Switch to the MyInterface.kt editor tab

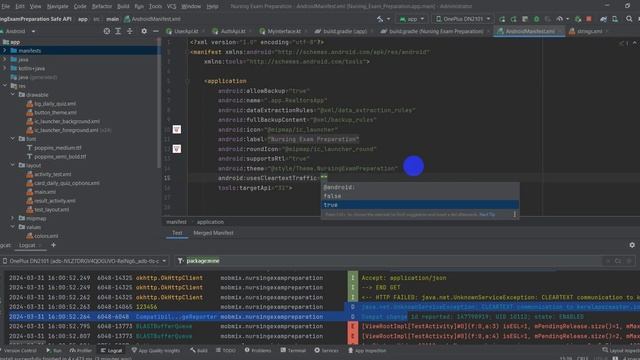(x=281, y=31)
